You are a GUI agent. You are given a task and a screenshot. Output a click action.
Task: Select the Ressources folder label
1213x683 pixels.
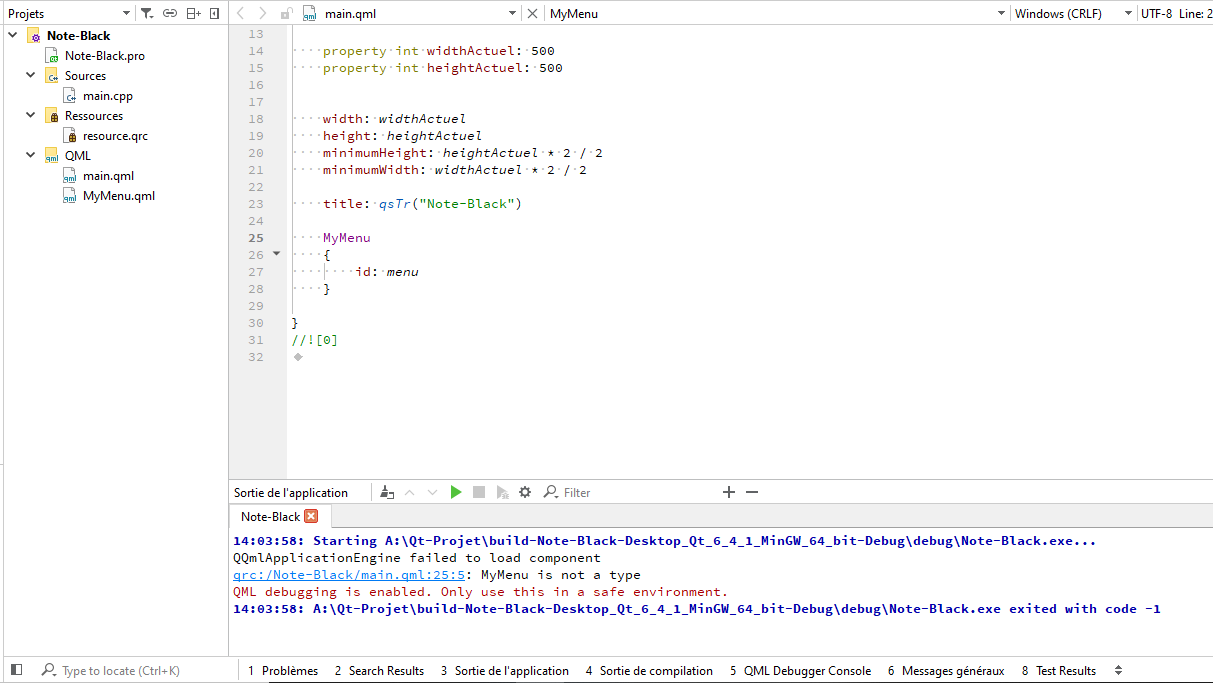[94, 116]
